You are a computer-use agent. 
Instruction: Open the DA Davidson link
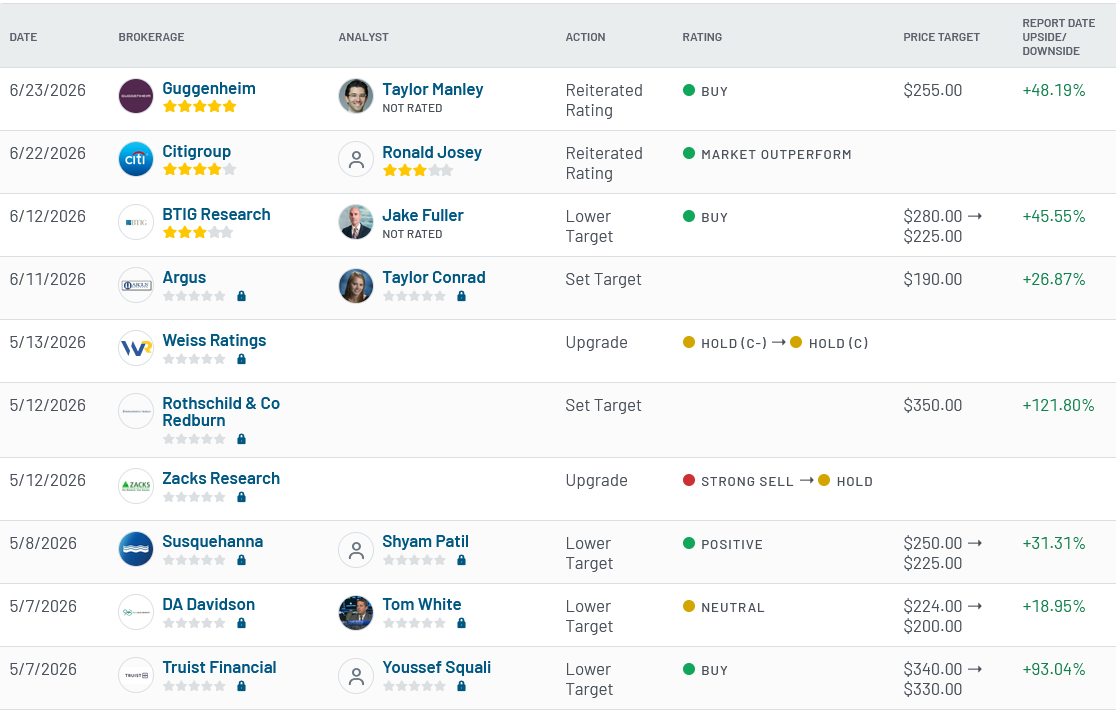coord(209,604)
